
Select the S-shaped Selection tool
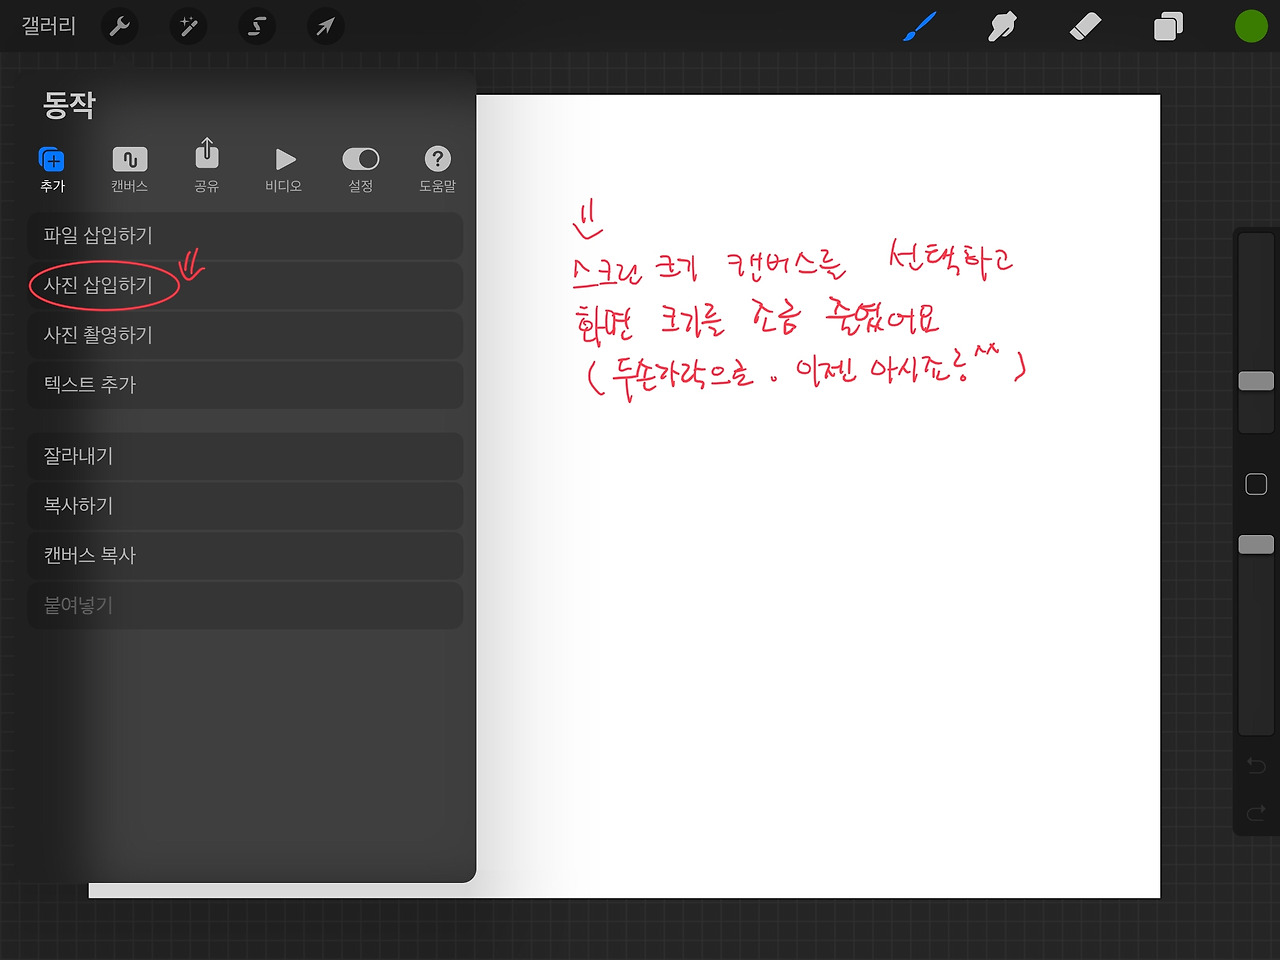click(x=257, y=26)
